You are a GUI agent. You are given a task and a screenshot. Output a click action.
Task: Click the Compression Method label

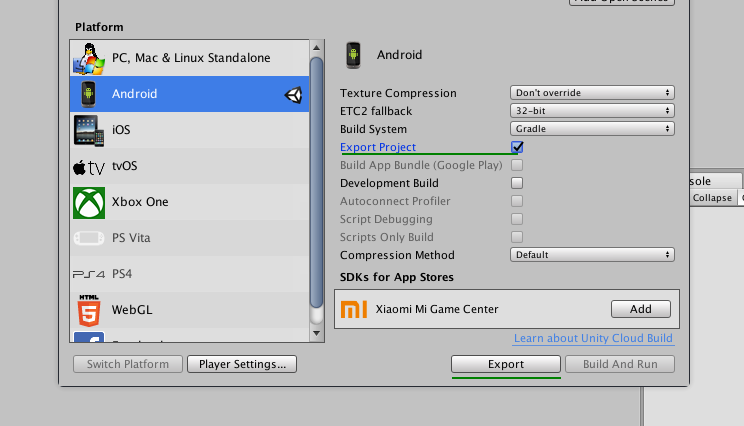pos(397,255)
